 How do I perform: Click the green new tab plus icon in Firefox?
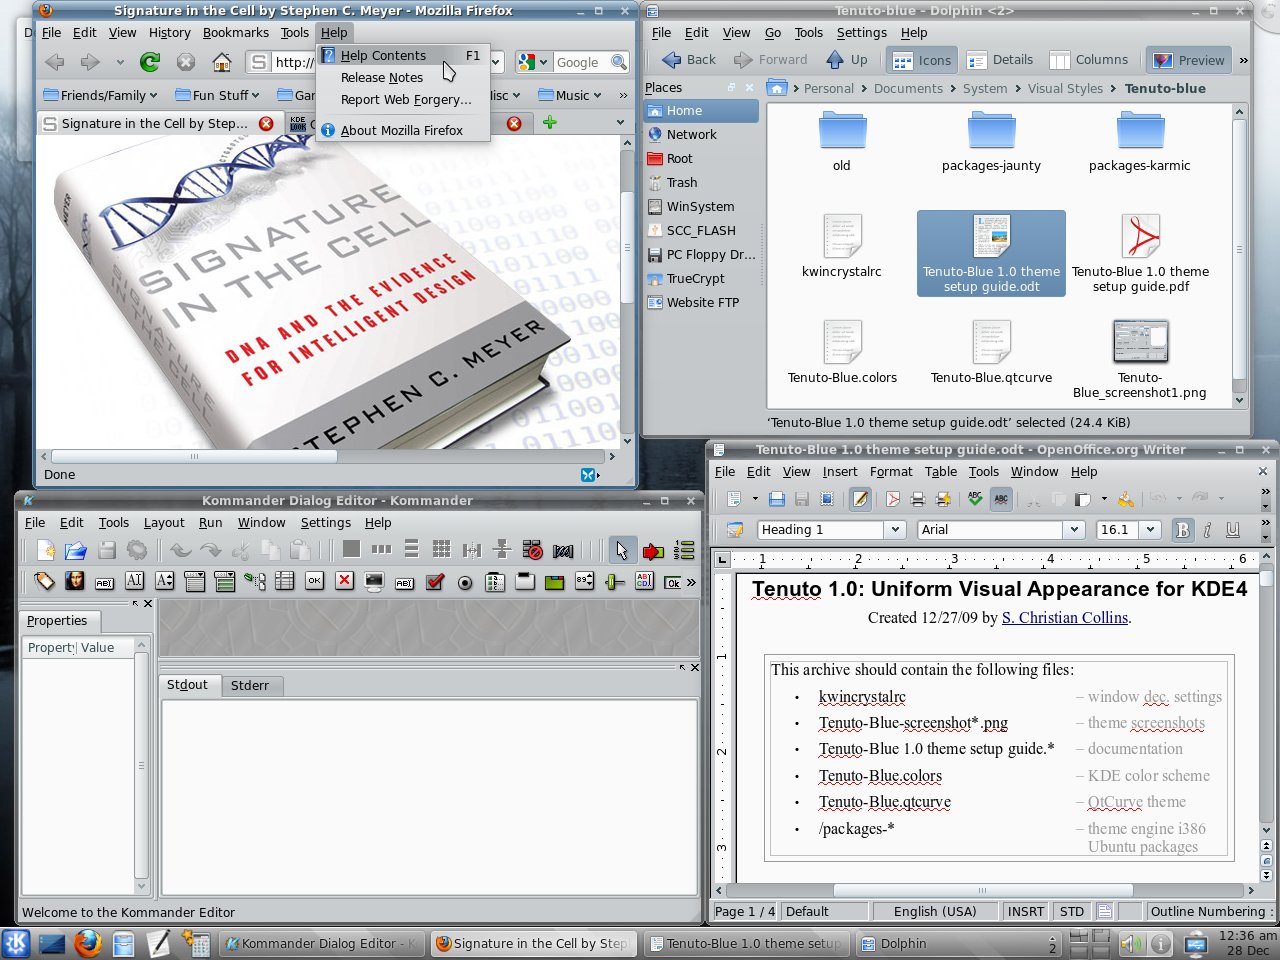(x=549, y=123)
